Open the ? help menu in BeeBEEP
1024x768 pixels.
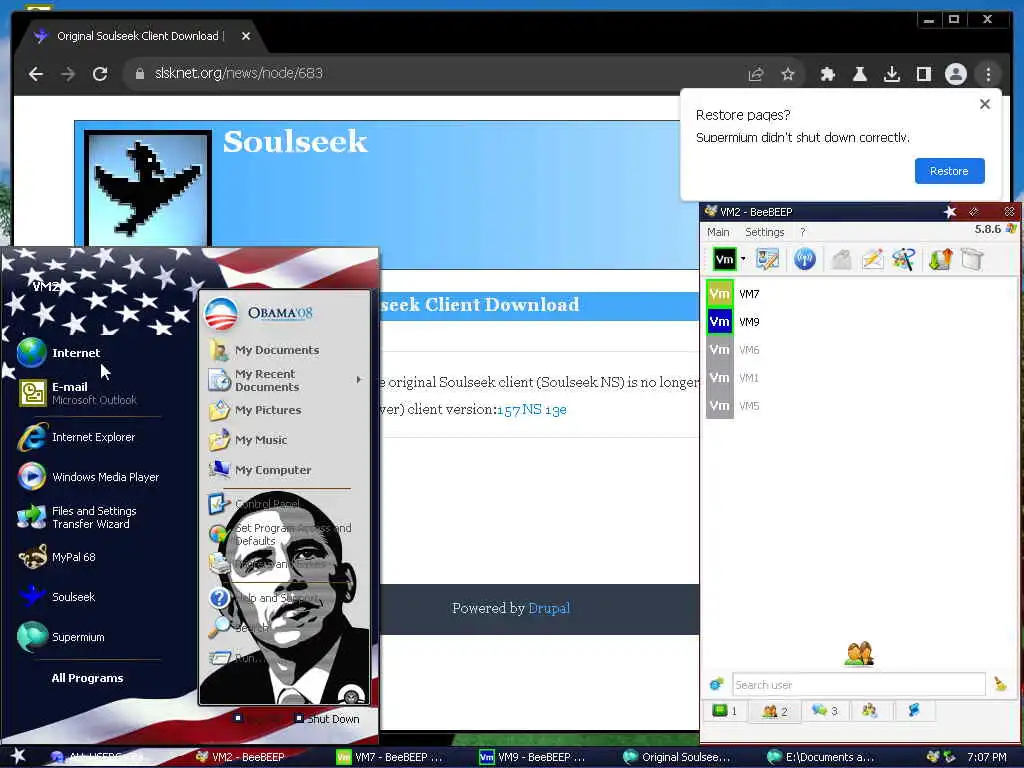pos(803,232)
